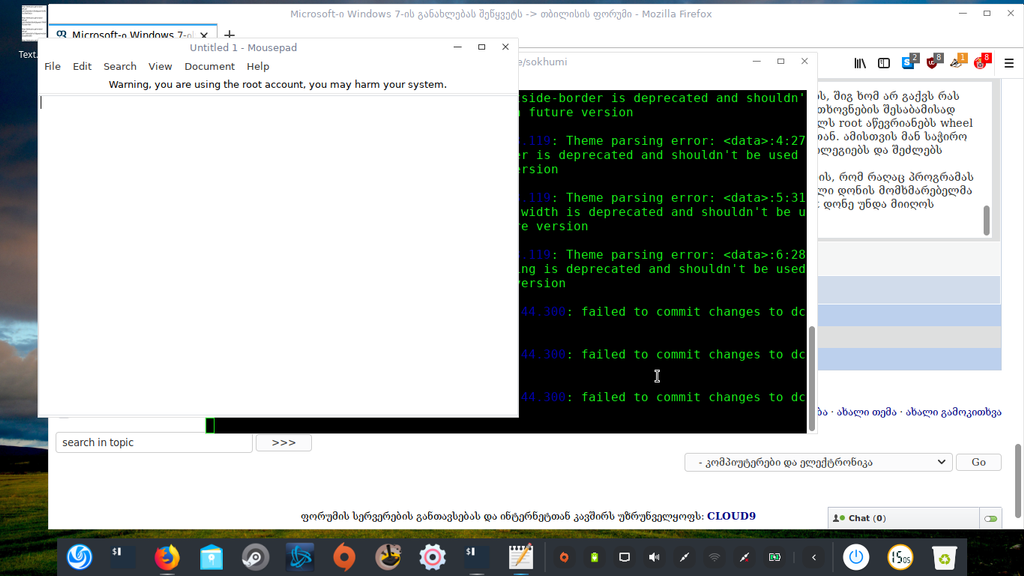Maximize the terminal window
The image size is (1024, 576).
point(780,61)
